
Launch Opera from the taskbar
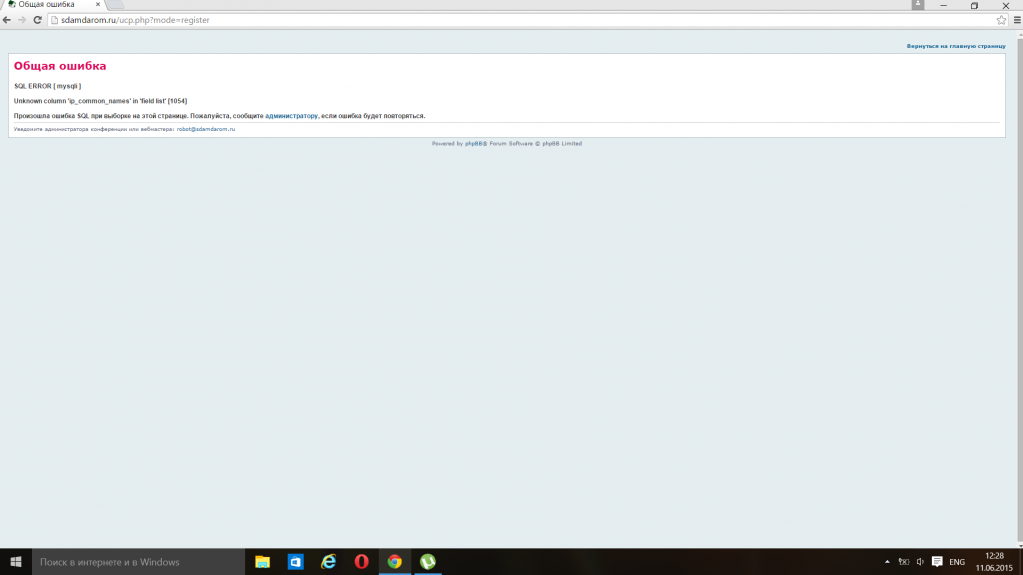tap(361, 562)
